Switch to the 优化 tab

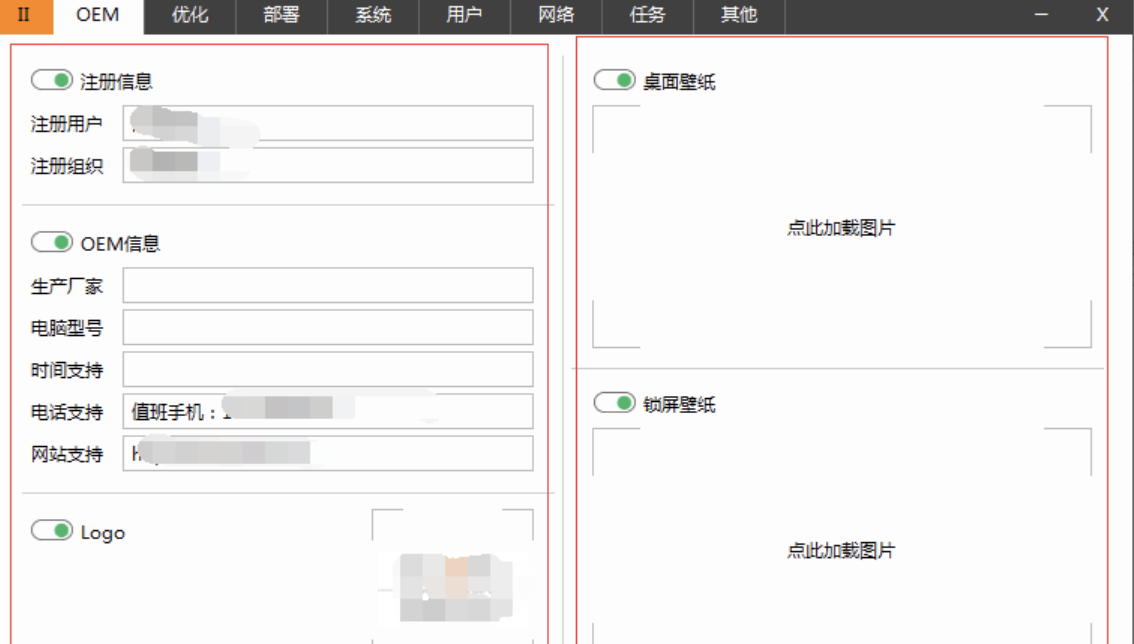pos(189,14)
